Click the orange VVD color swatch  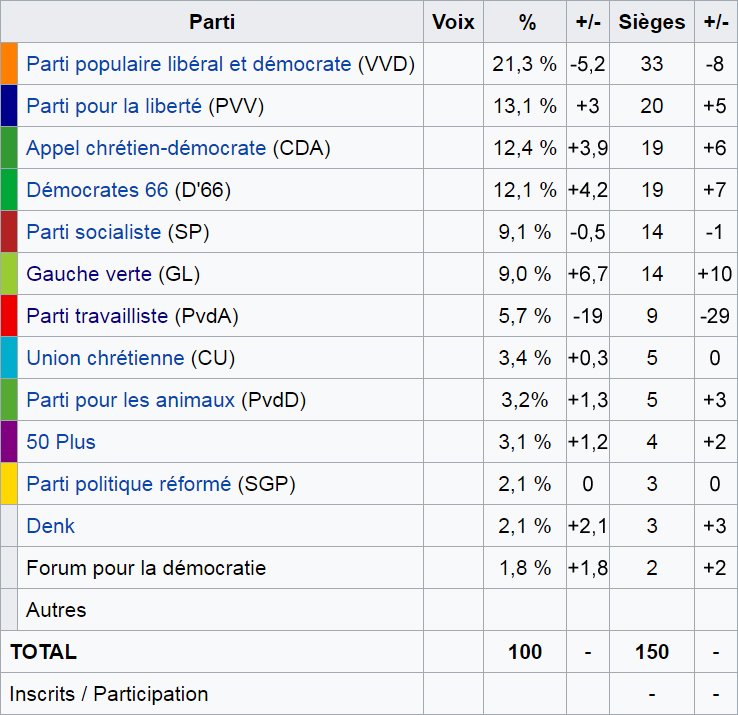click(x=9, y=64)
